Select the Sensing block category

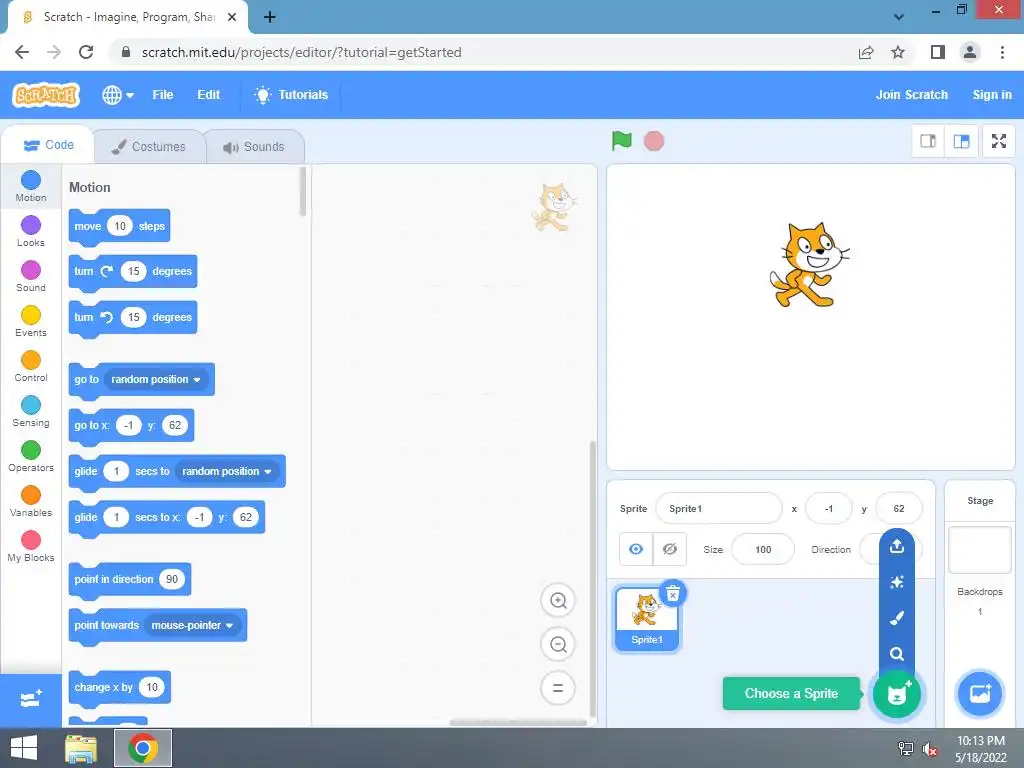pyautogui.click(x=31, y=412)
